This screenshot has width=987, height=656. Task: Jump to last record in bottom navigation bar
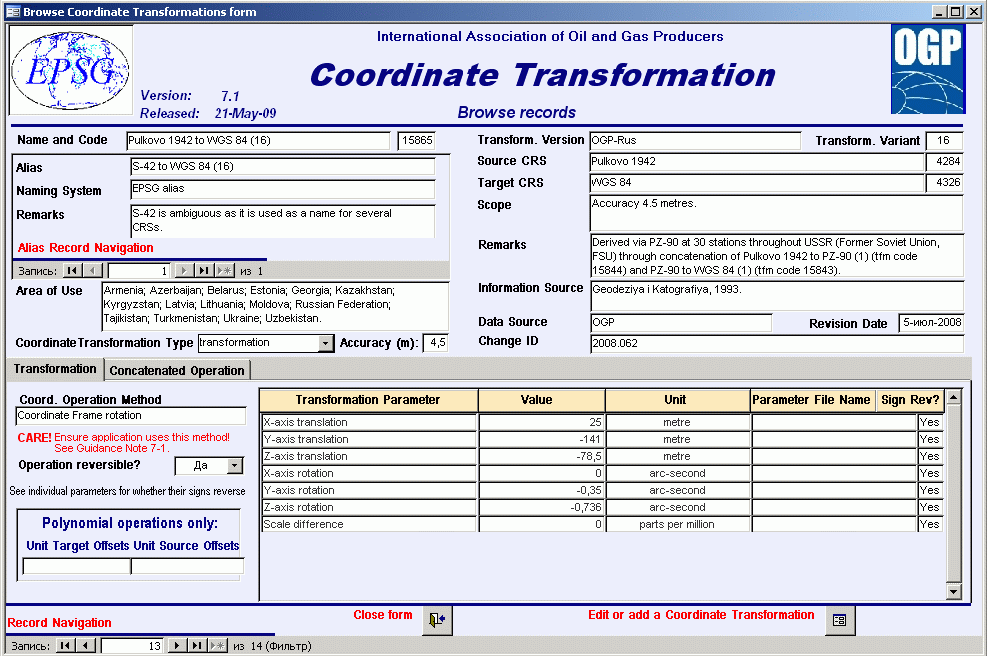198,646
